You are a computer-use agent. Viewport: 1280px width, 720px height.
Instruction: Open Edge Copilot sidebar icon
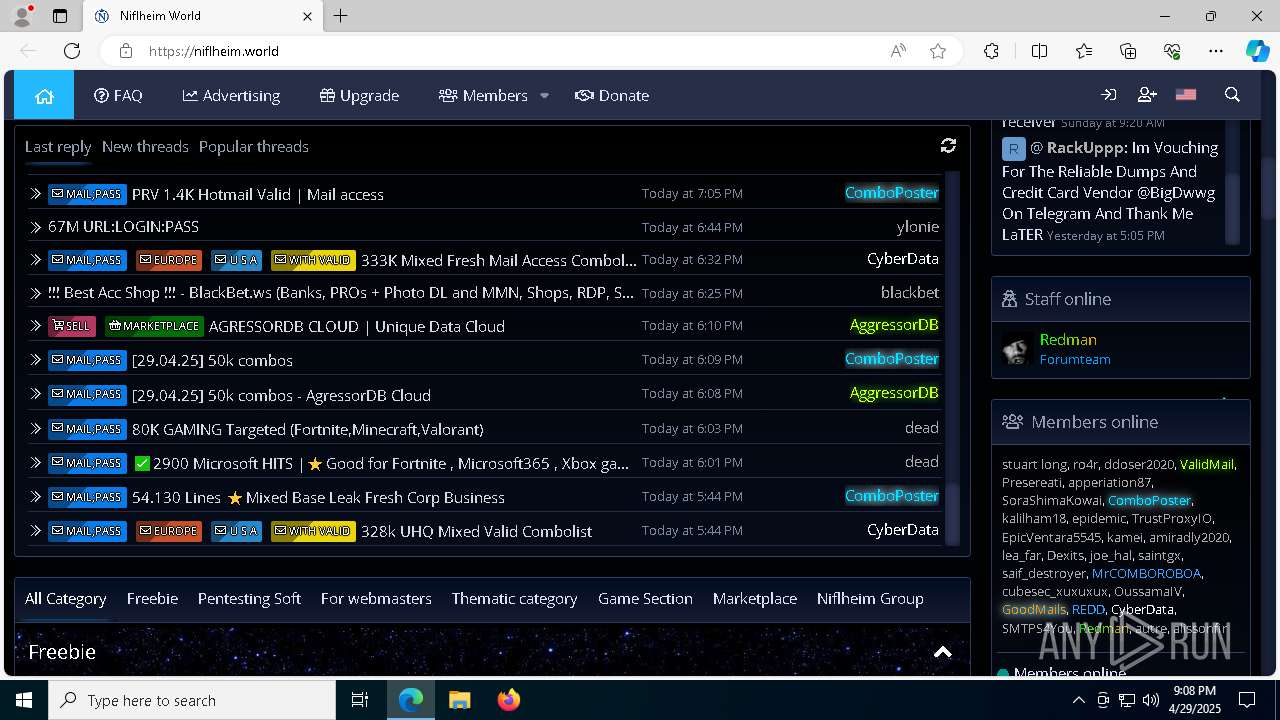[x=1257, y=51]
